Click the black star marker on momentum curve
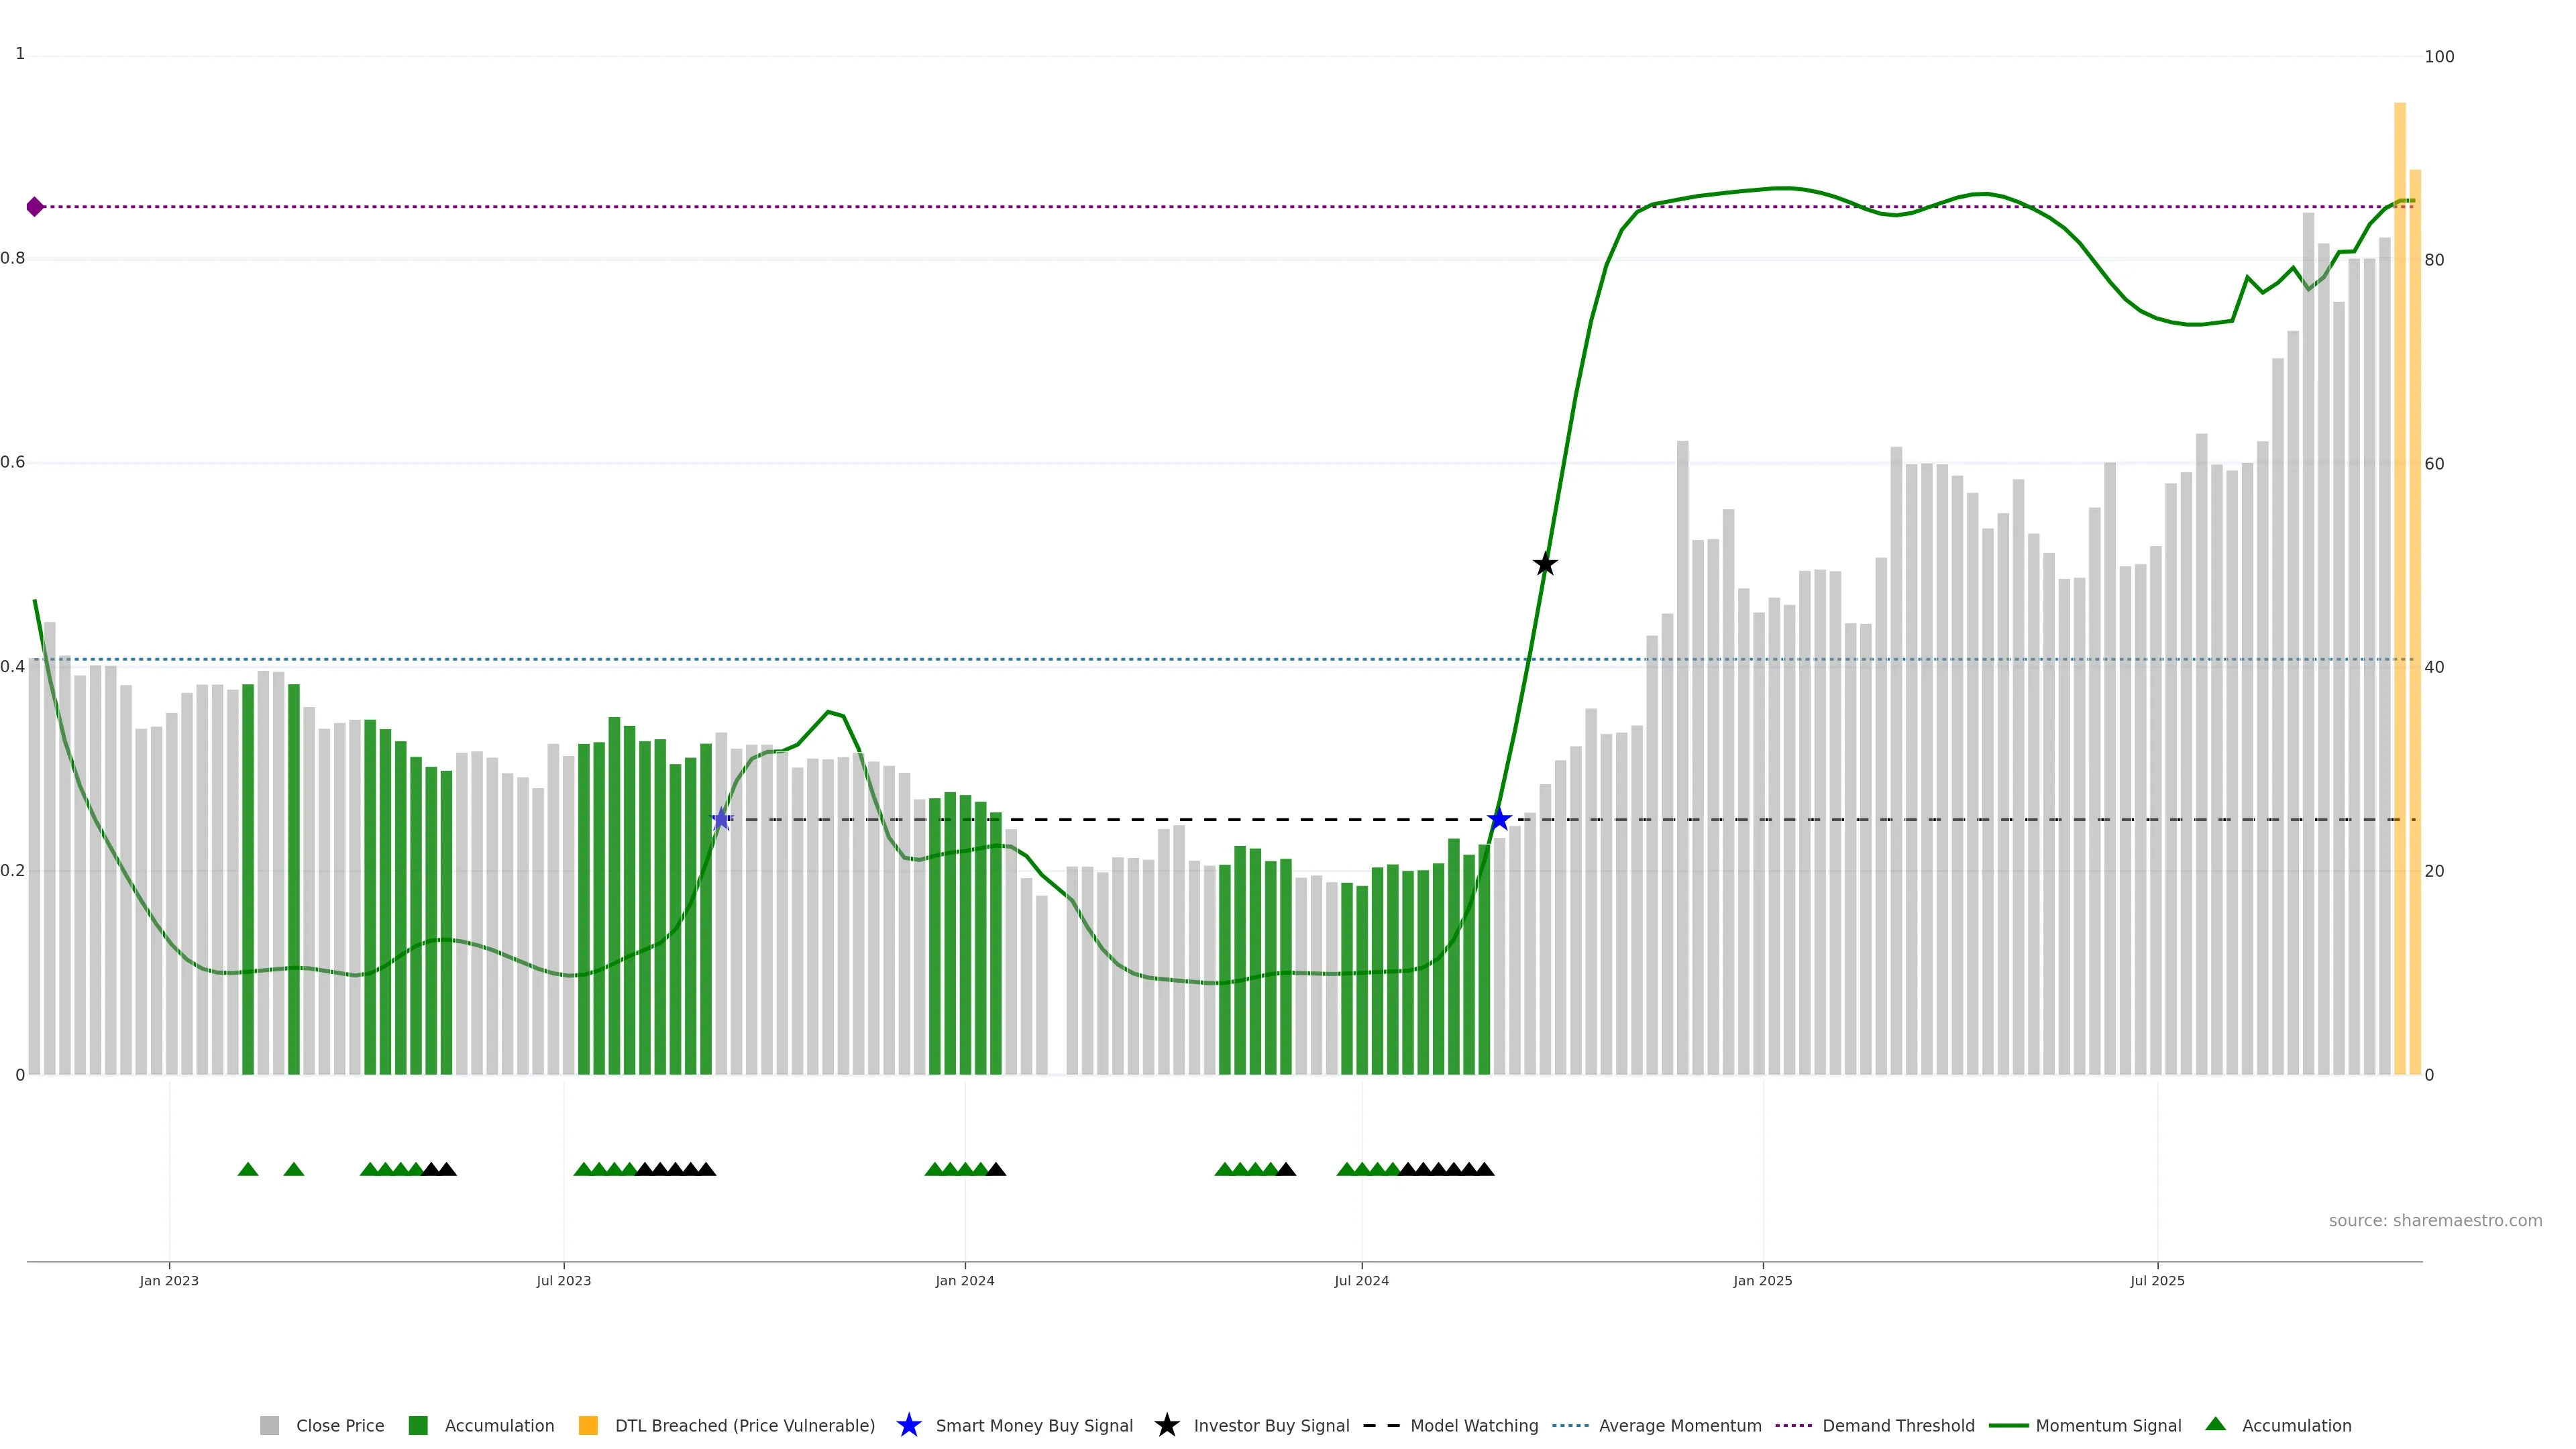This screenshot has width=2576, height=1449. [1545, 565]
